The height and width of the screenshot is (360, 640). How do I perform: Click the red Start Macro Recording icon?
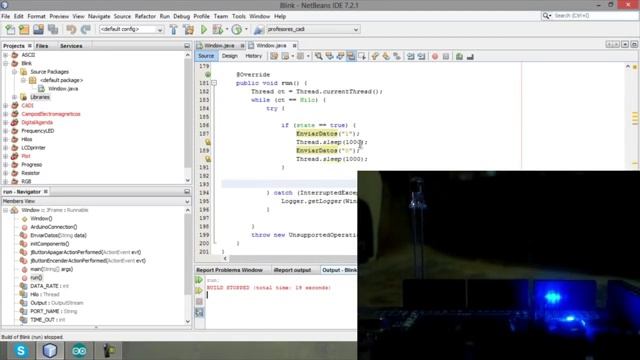click(x=435, y=56)
